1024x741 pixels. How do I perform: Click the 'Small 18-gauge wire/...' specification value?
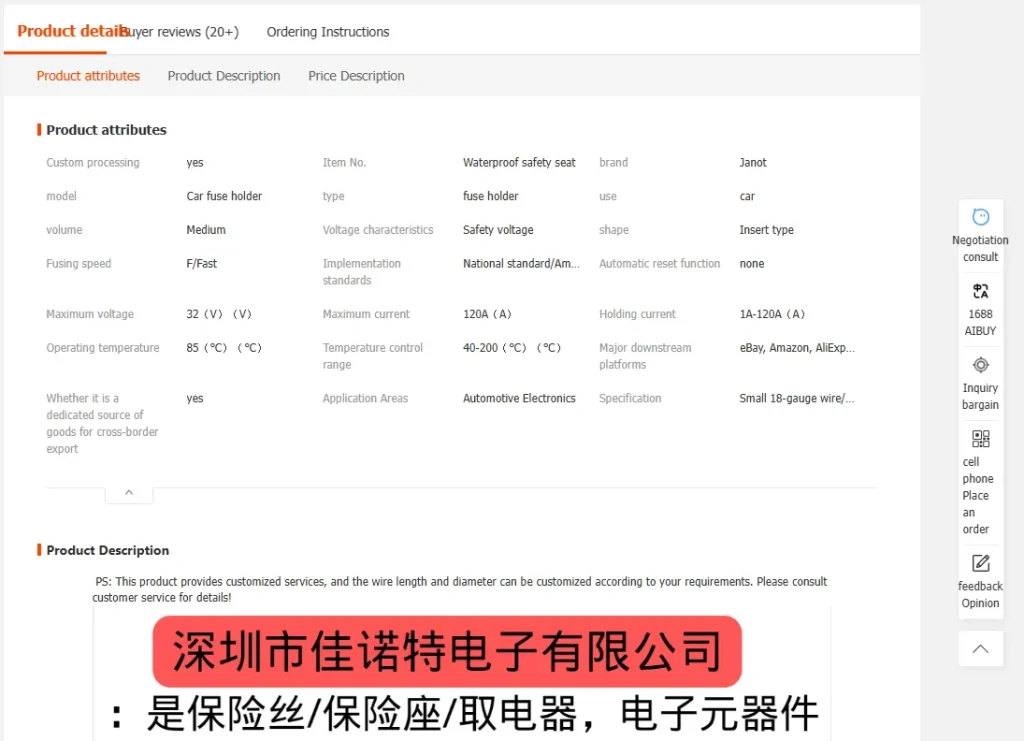pos(797,398)
